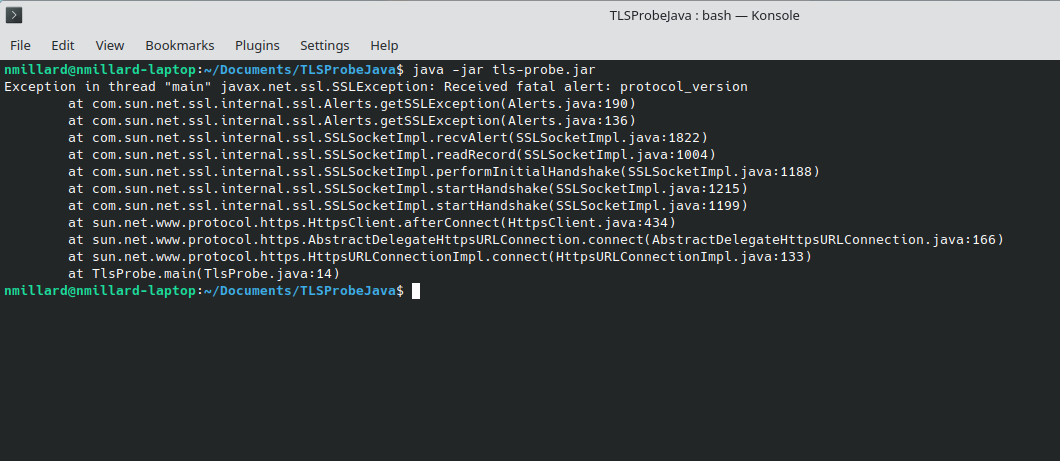Open the Settings menu
Image resolution: width=1060 pixels, height=461 pixels.
(325, 45)
